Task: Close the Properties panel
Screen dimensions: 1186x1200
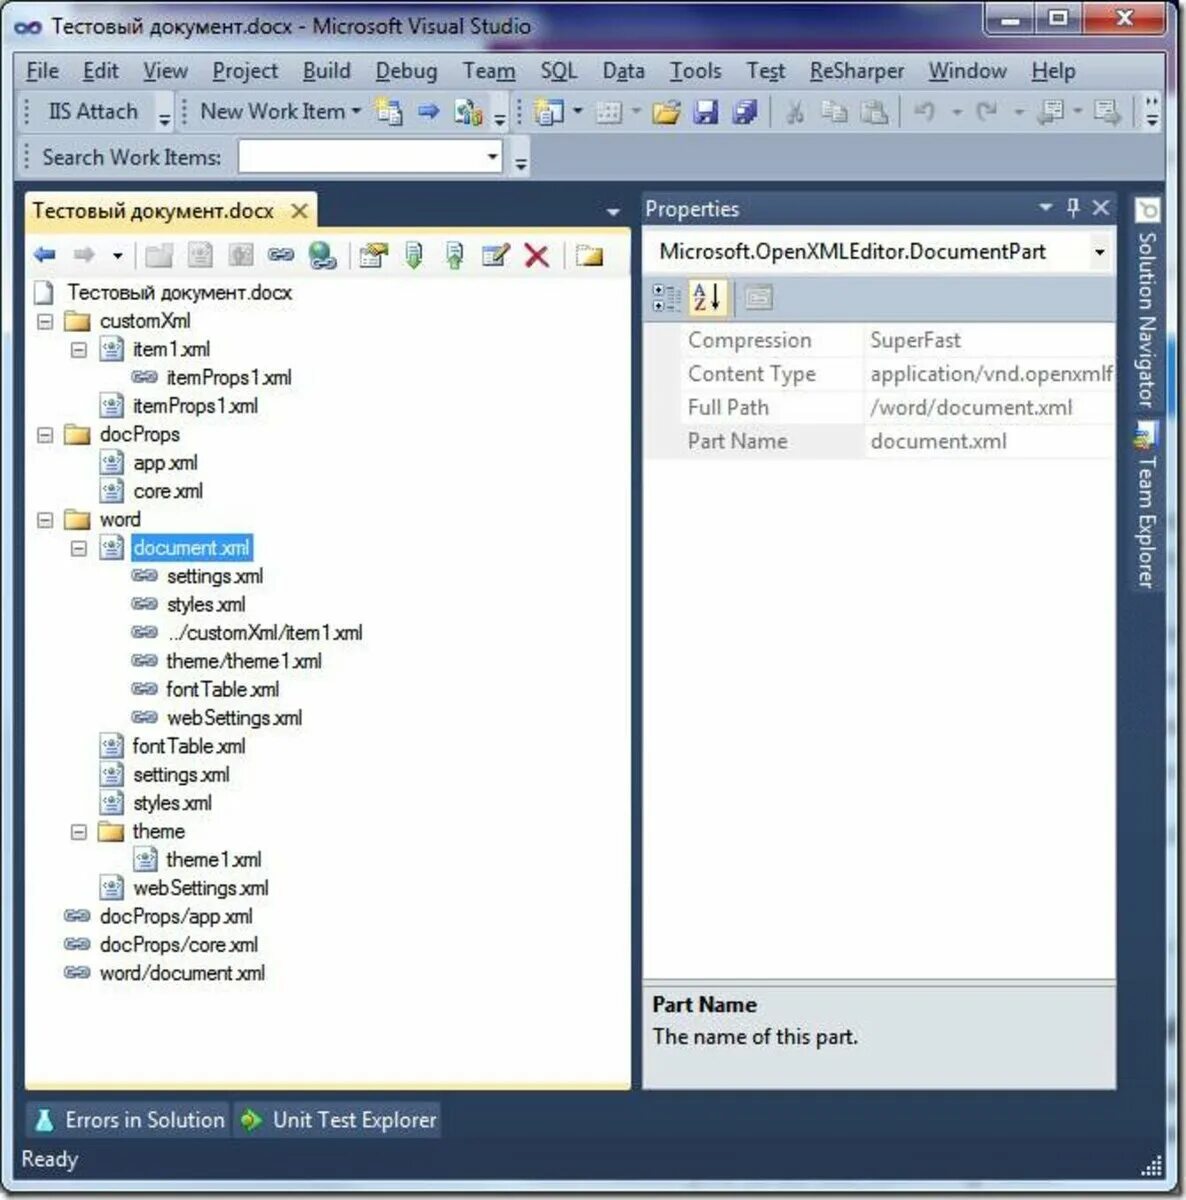Action: point(1101,207)
